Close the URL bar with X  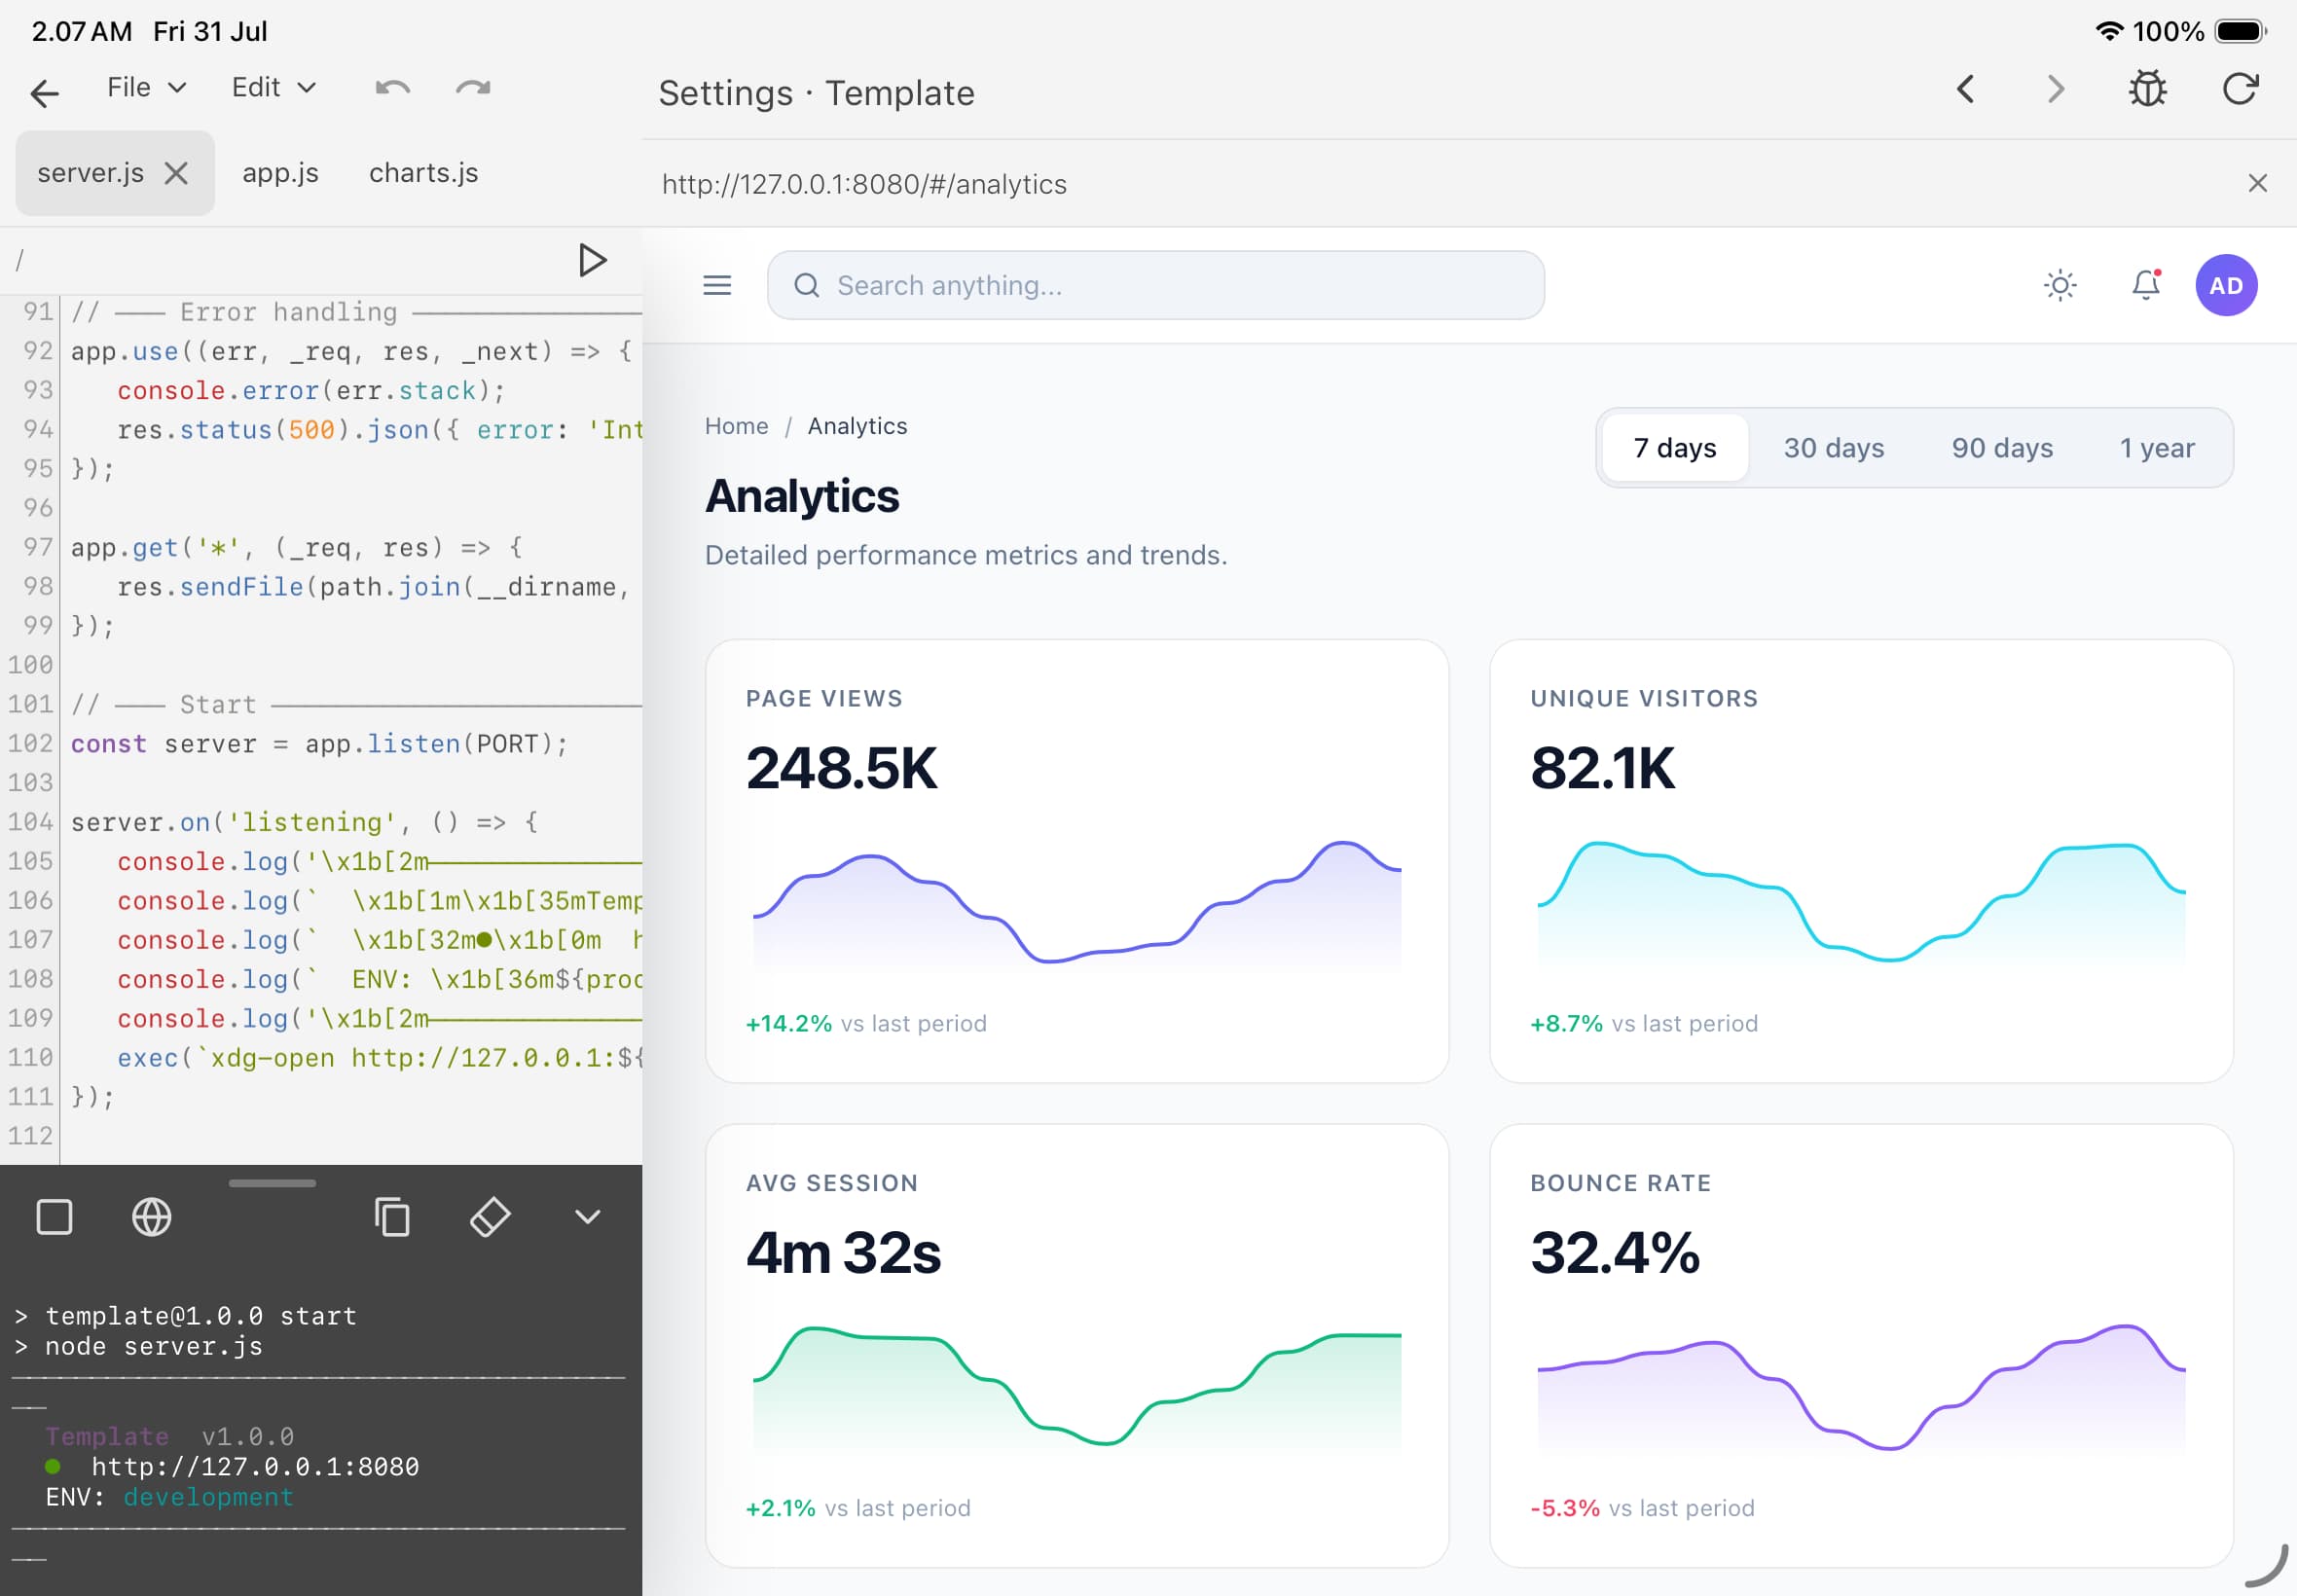pyautogui.click(x=2257, y=183)
